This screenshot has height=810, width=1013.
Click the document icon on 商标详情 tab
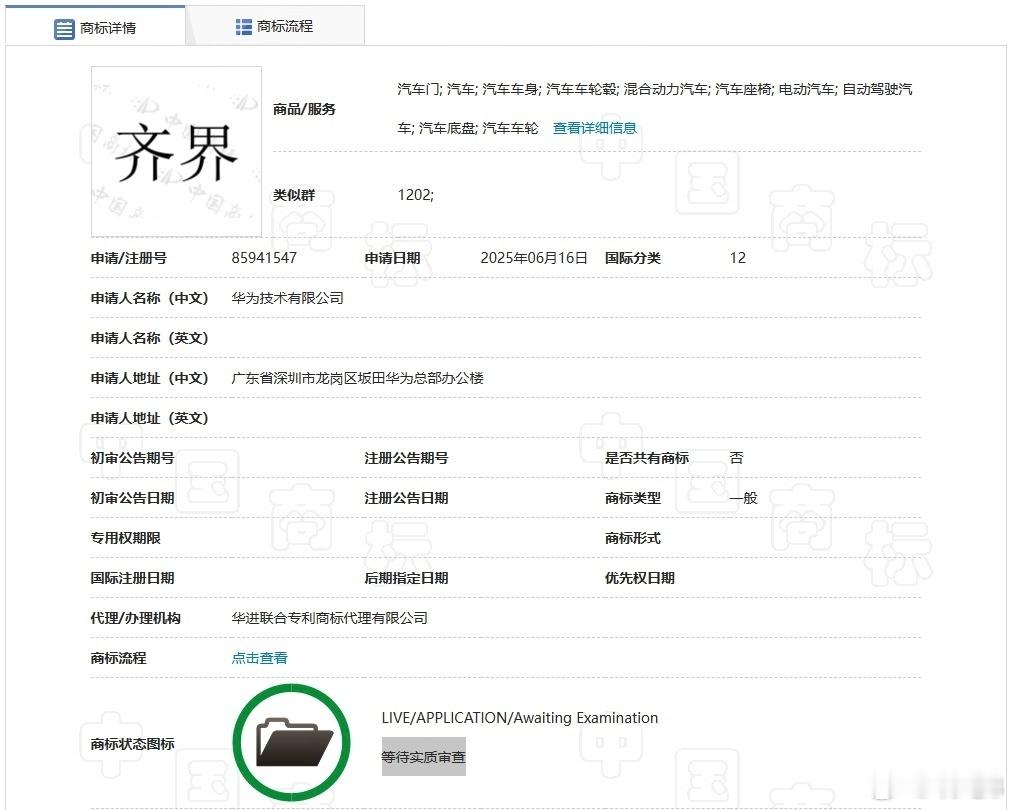click(62, 26)
